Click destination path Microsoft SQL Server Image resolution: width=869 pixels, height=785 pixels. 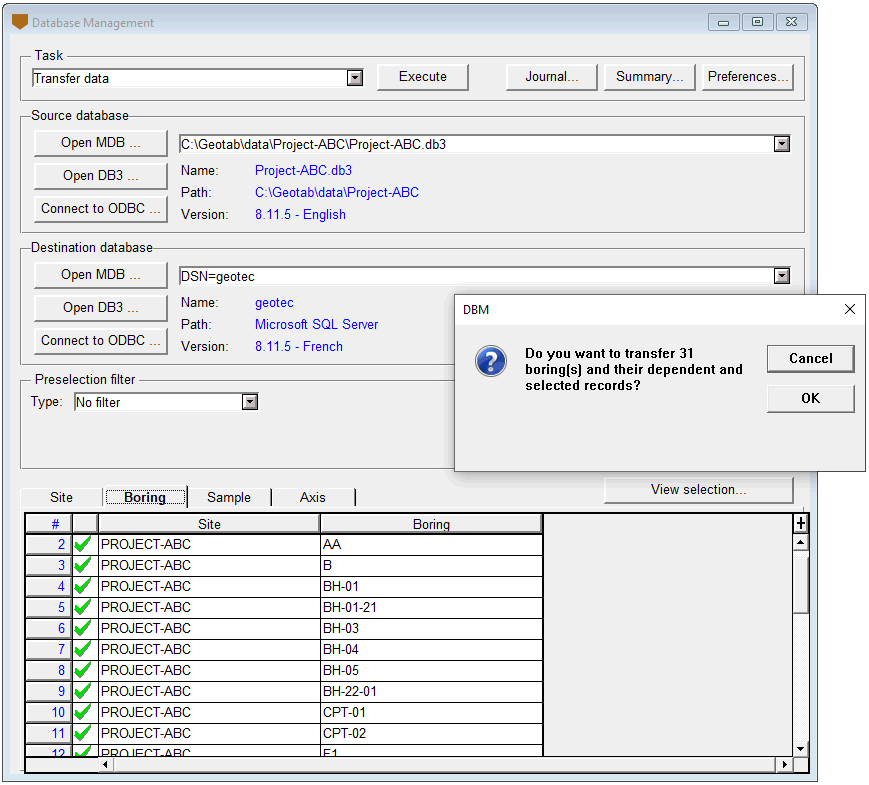[316, 324]
